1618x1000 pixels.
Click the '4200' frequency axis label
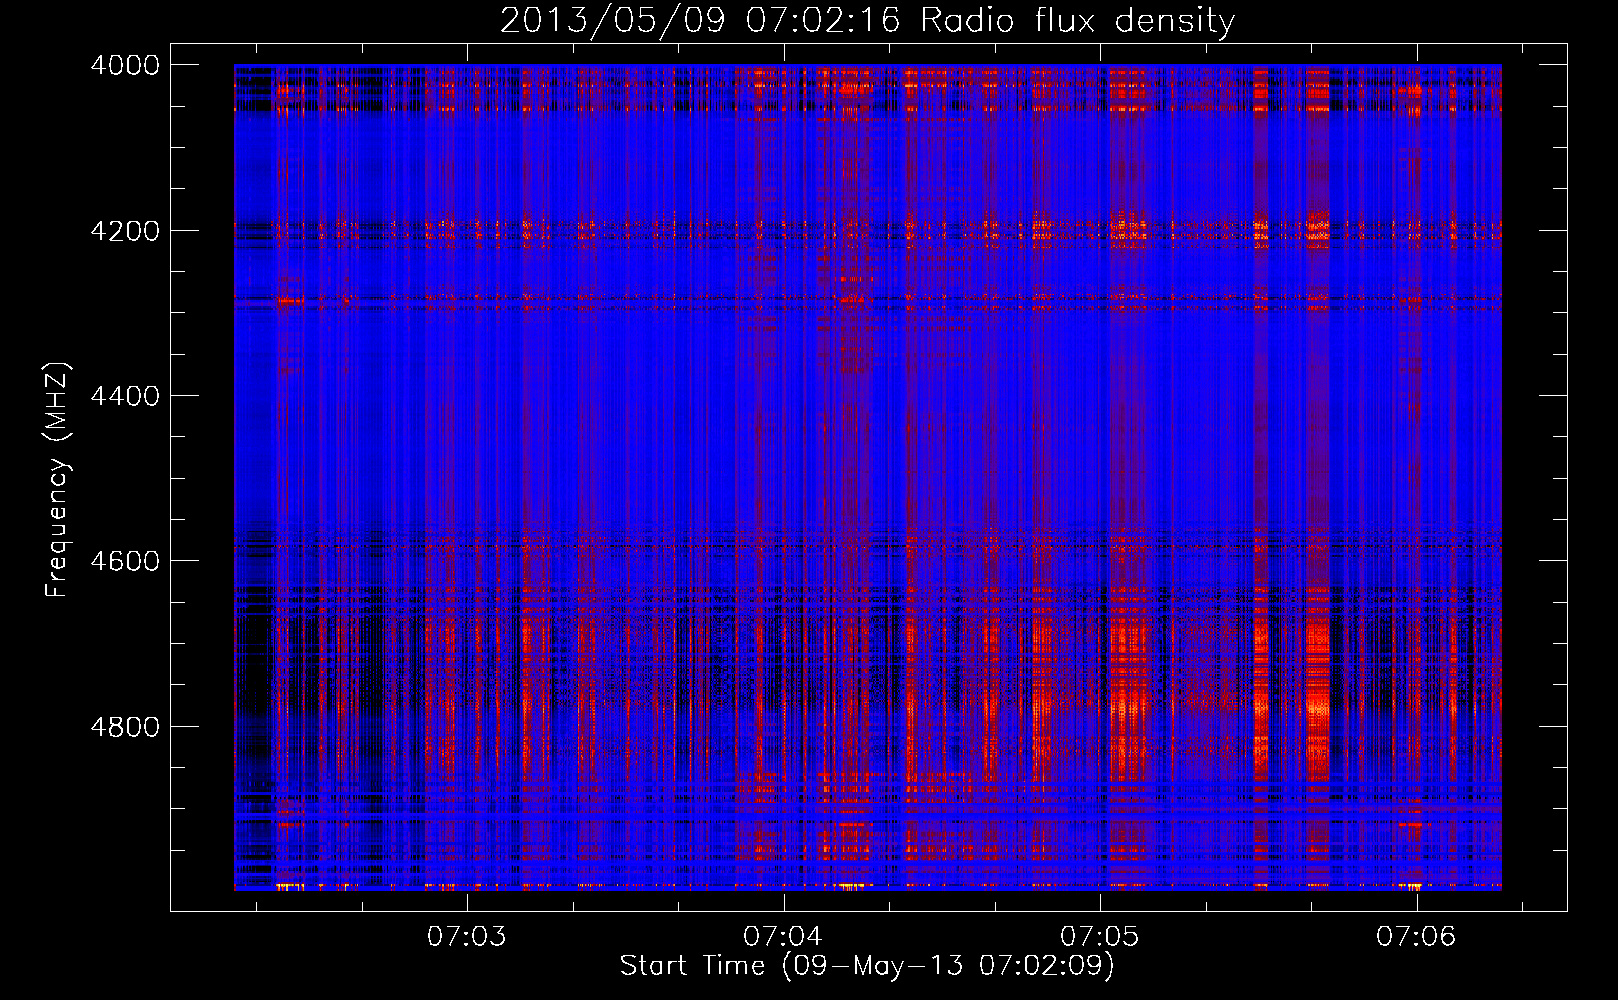pyautogui.click(x=125, y=231)
